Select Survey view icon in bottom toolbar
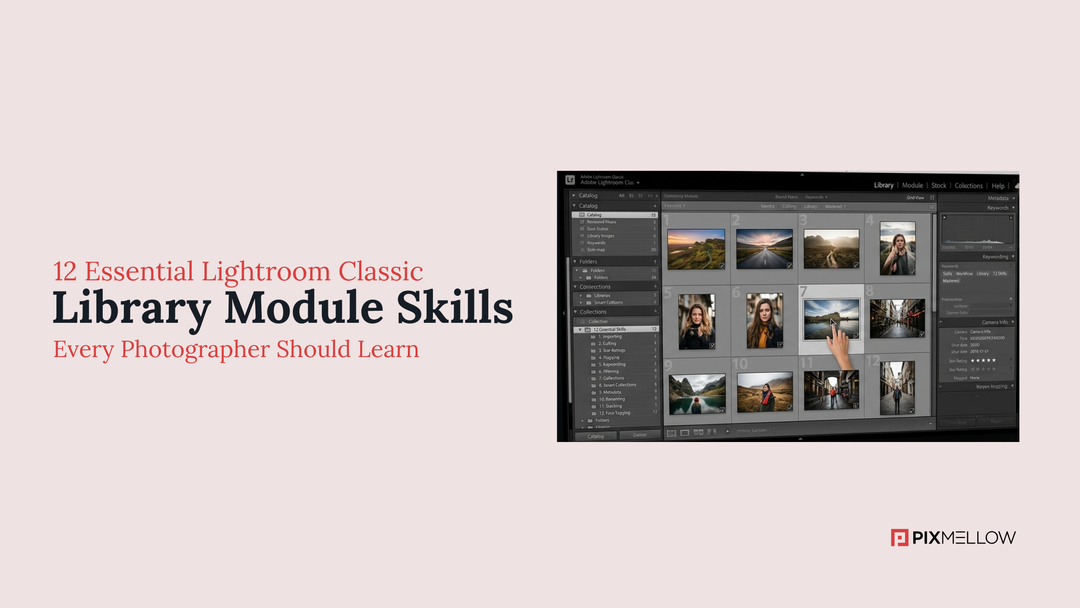 point(712,432)
